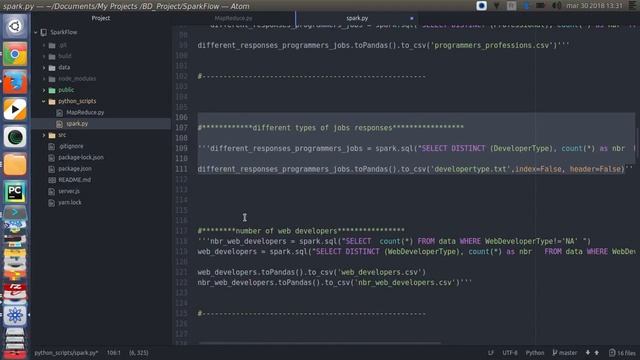Screen dimensions: 640x360
Task: Open the Files folder dock icon
Action: click(x=15, y=164)
